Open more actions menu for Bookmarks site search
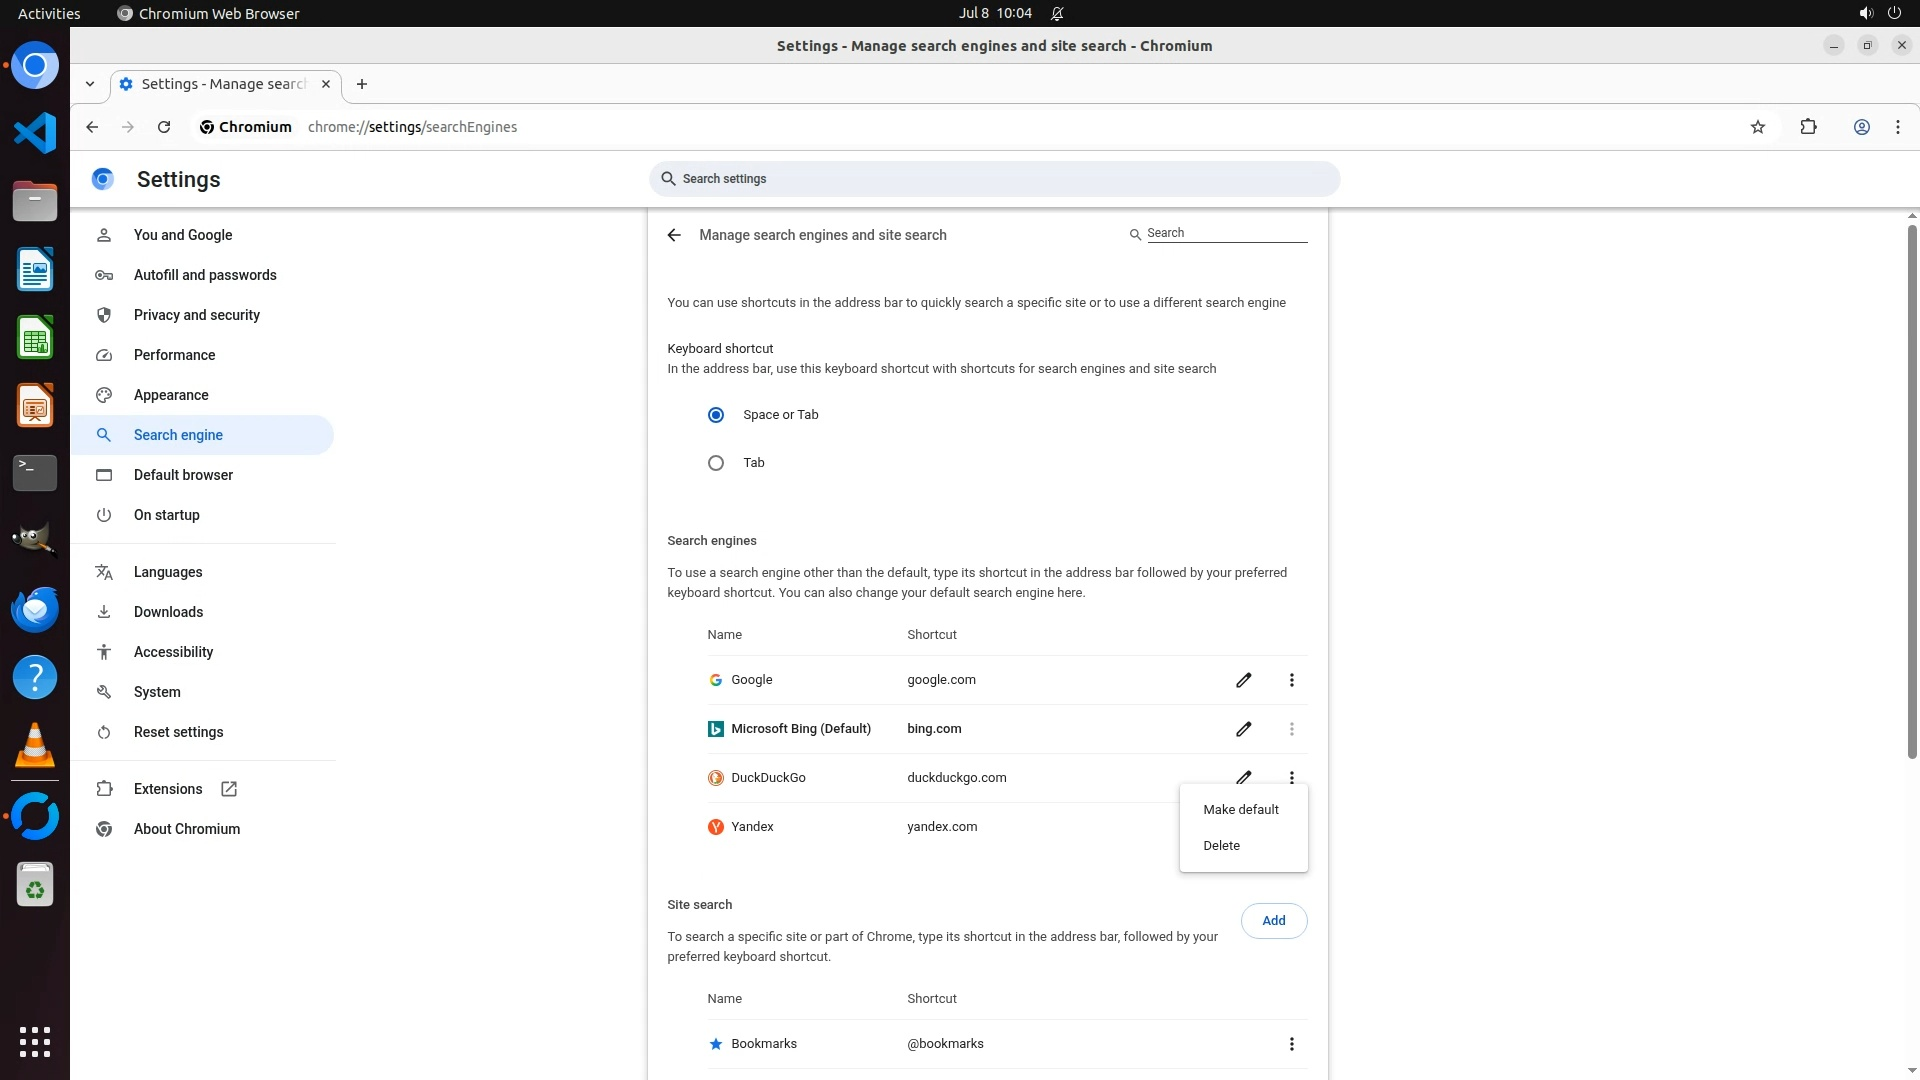 1292,1044
